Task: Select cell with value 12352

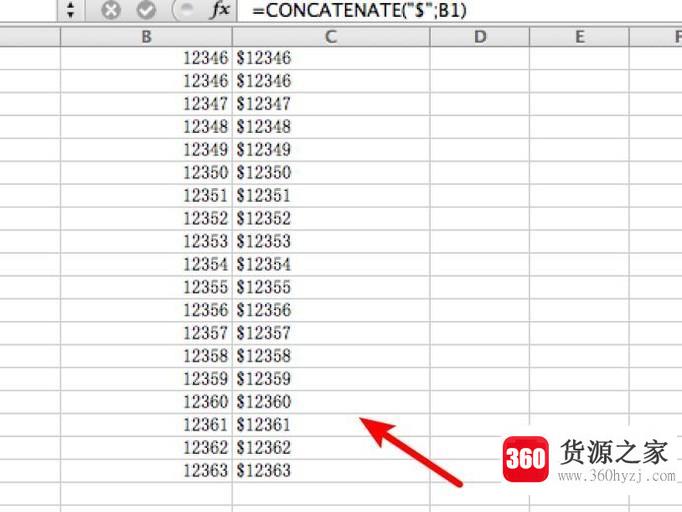Action: [x=146, y=218]
